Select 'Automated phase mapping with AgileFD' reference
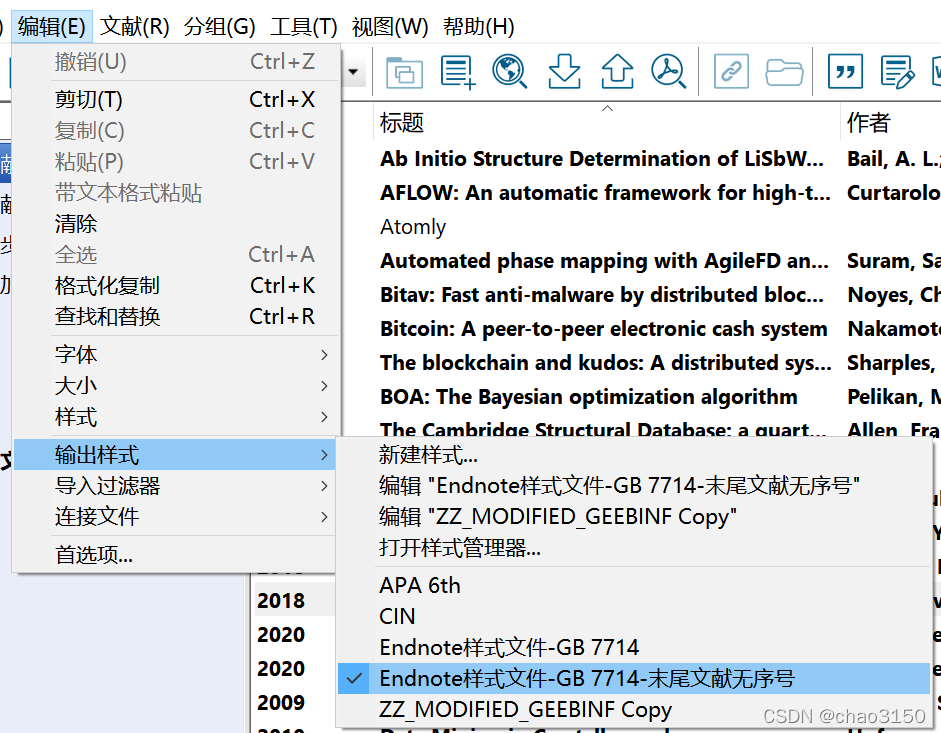Image resolution: width=941 pixels, height=733 pixels. tap(604, 261)
